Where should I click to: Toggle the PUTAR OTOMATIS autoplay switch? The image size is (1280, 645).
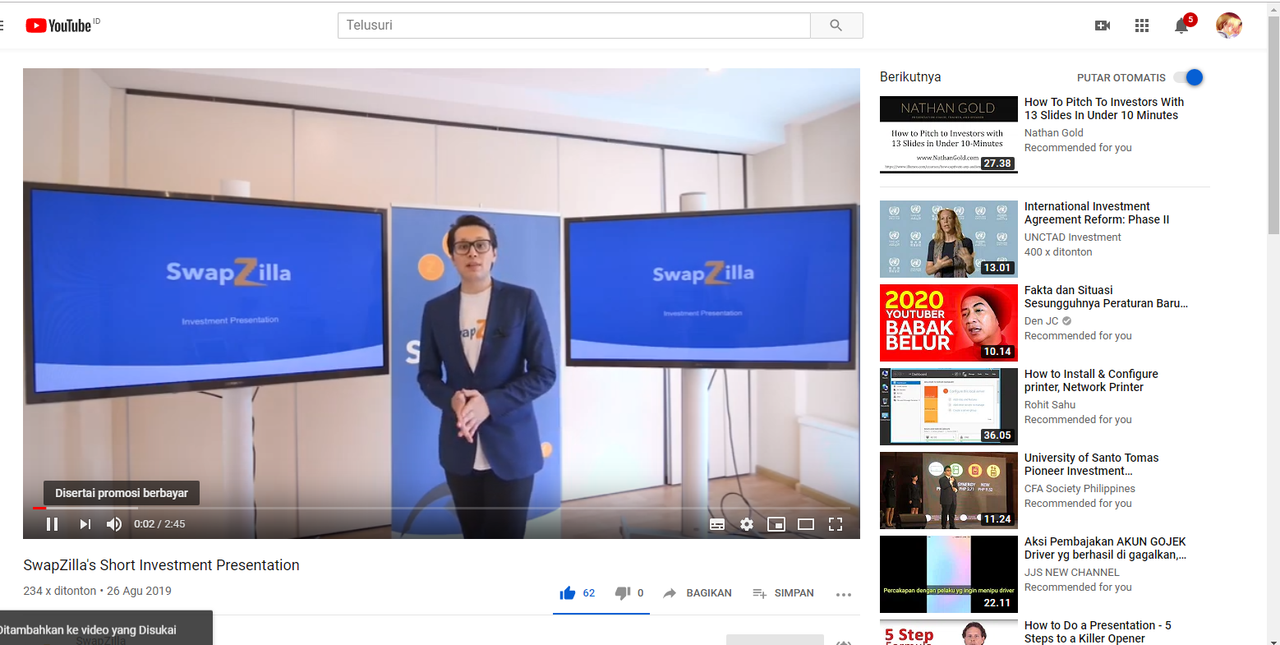point(1188,78)
